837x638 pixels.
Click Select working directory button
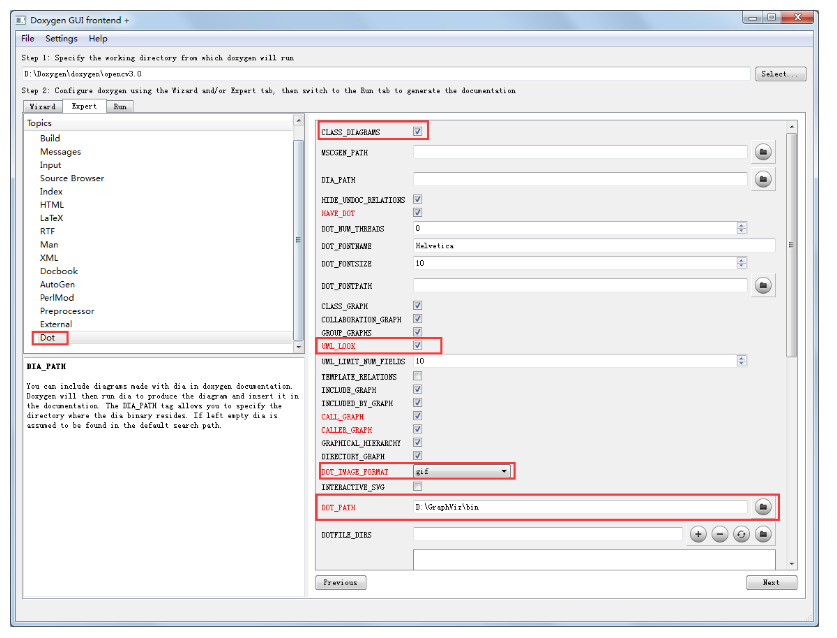(x=780, y=74)
